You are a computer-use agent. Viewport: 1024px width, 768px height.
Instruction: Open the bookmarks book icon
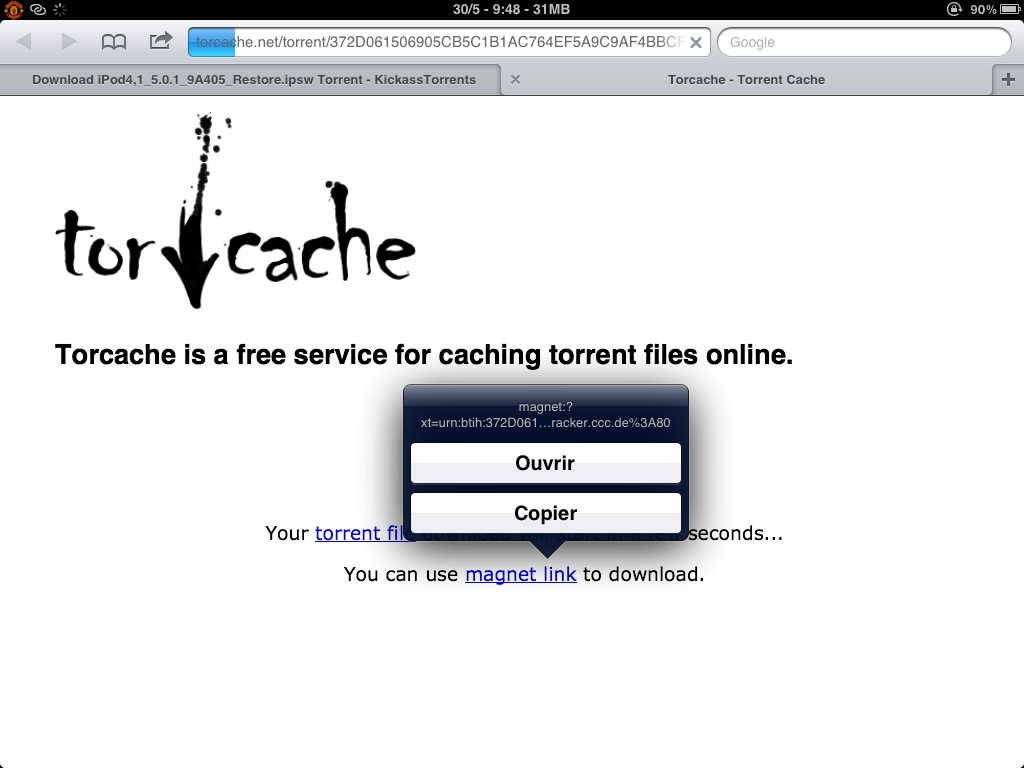tap(114, 42)
